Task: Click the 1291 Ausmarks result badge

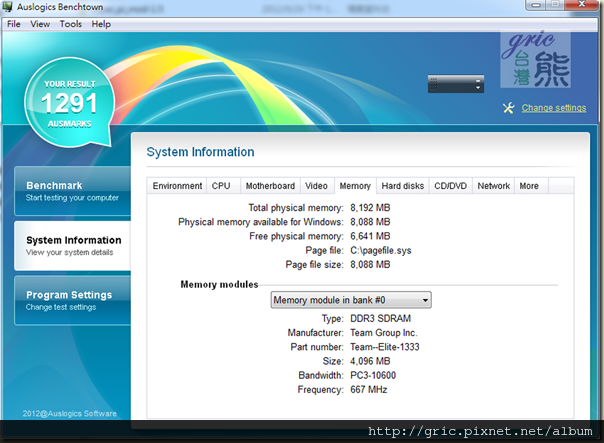Action: point(70,103)
